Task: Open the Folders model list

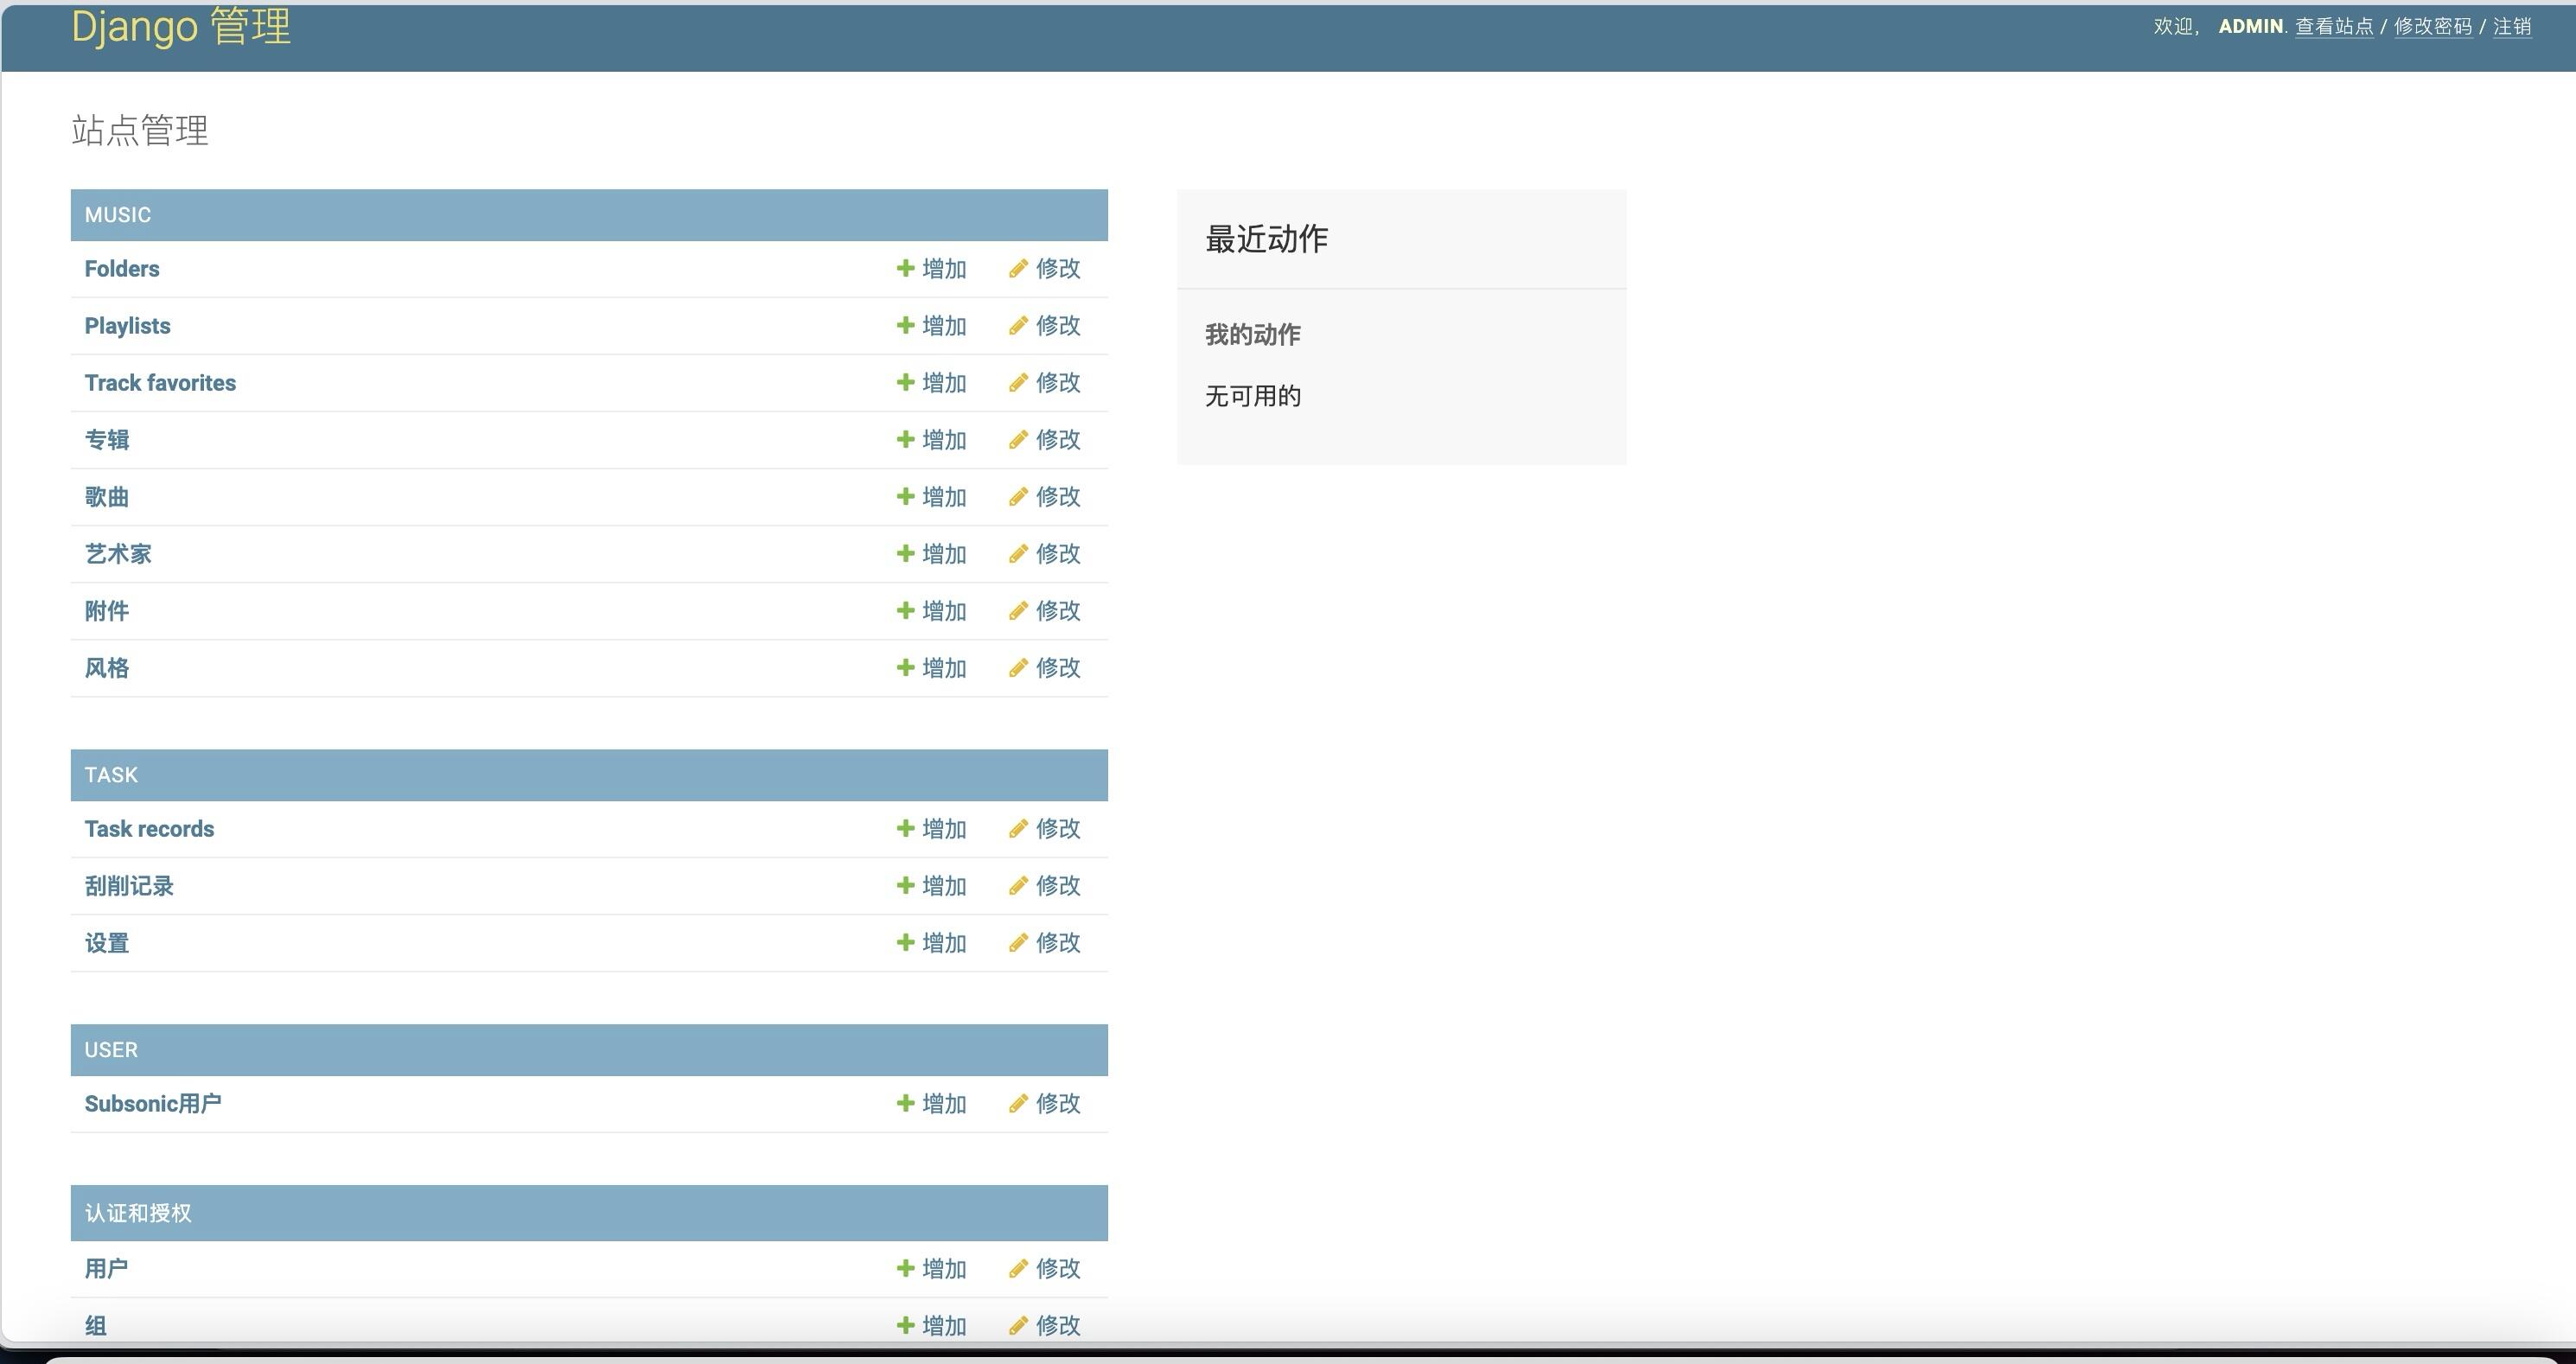Action: pyautogui.click(x=122, y=268)
